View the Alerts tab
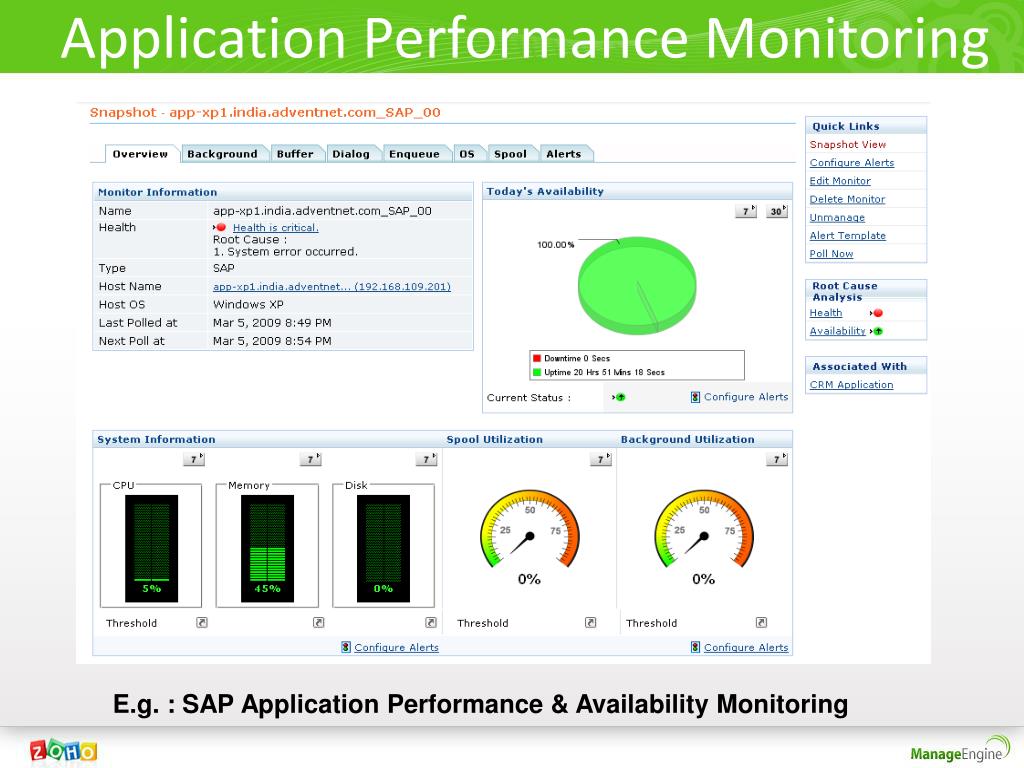This screenshot has width=1024, height=768. [564, 154]
